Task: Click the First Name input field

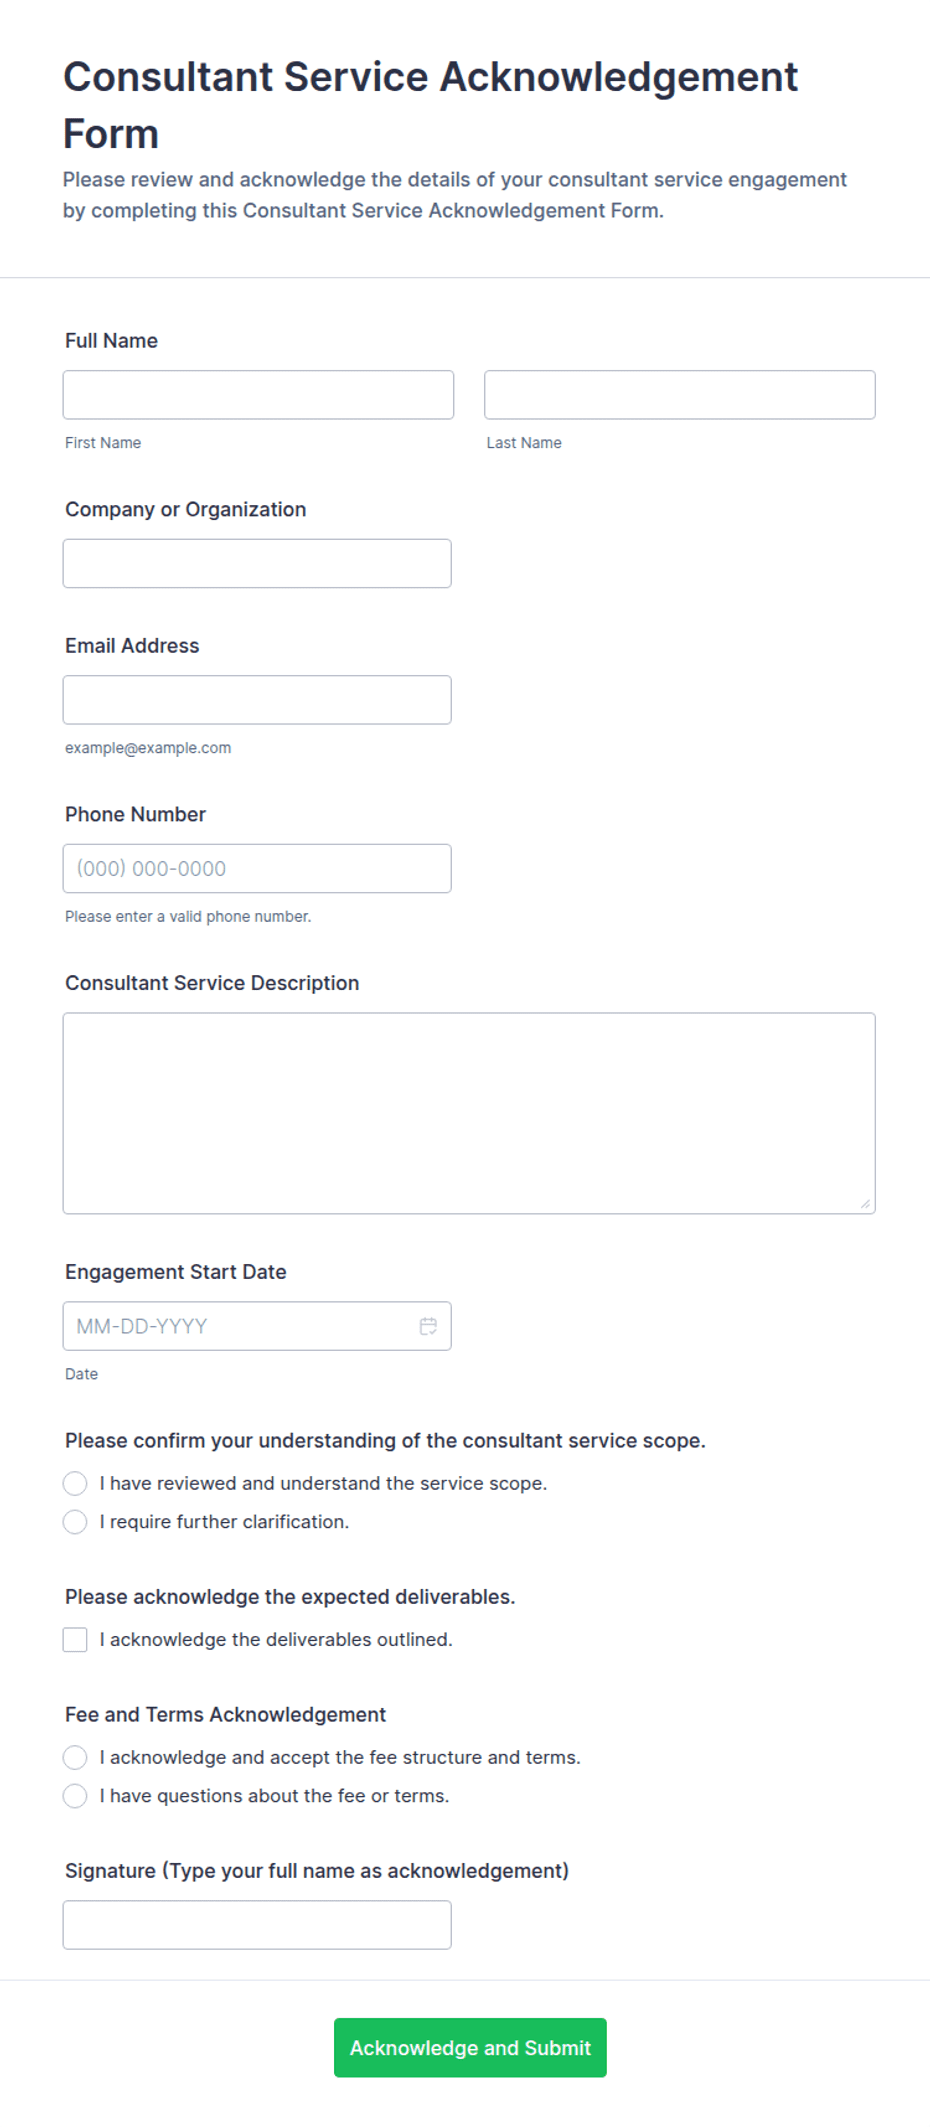Action: click(x=258, y=395)
